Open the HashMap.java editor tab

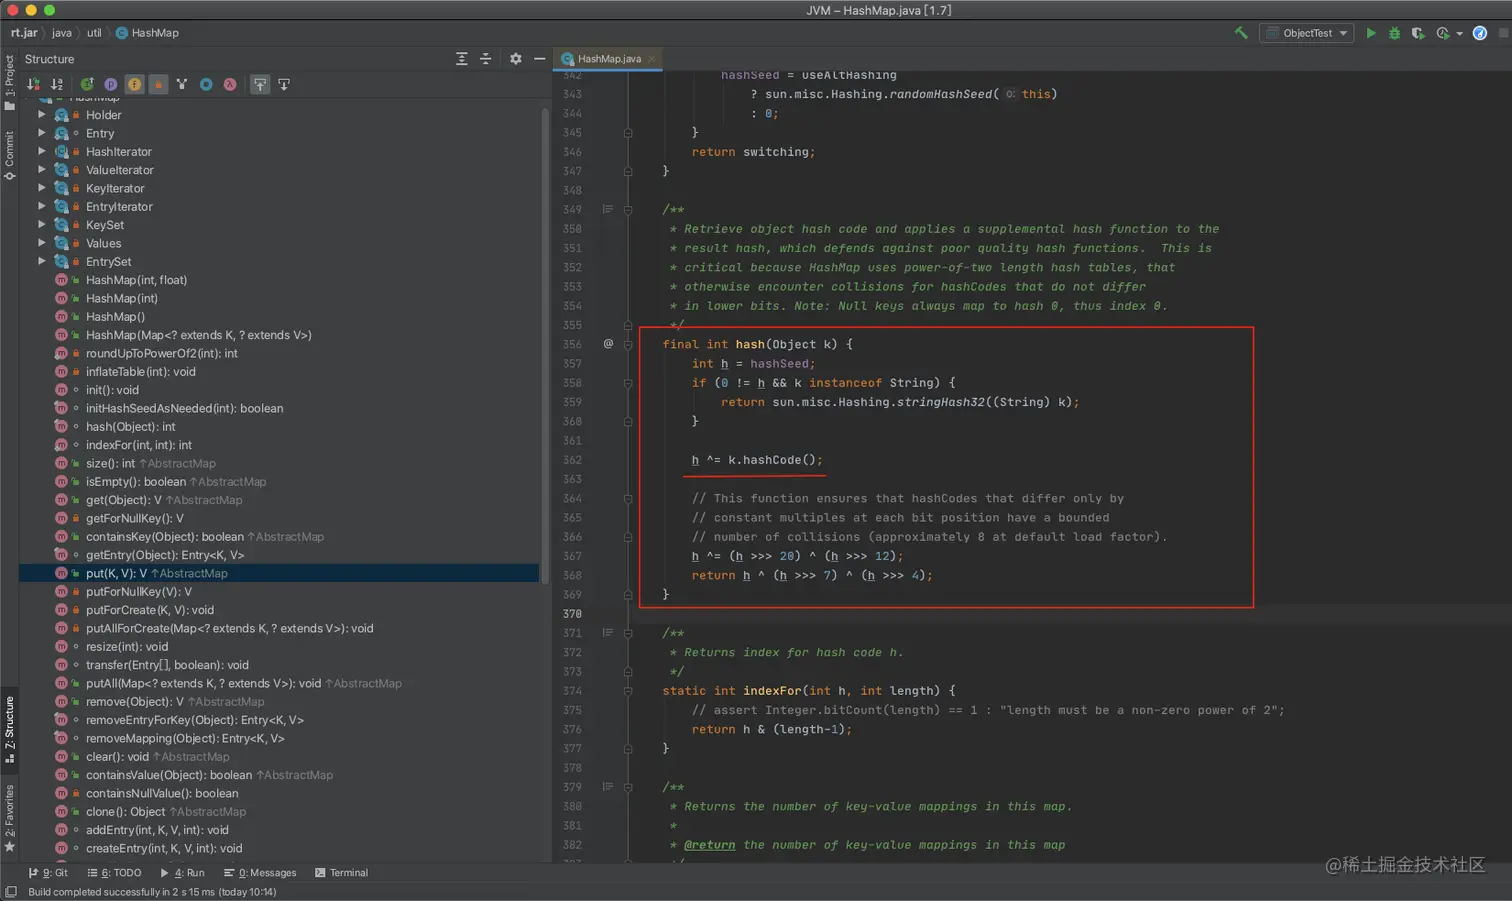(x=609, y=59)
